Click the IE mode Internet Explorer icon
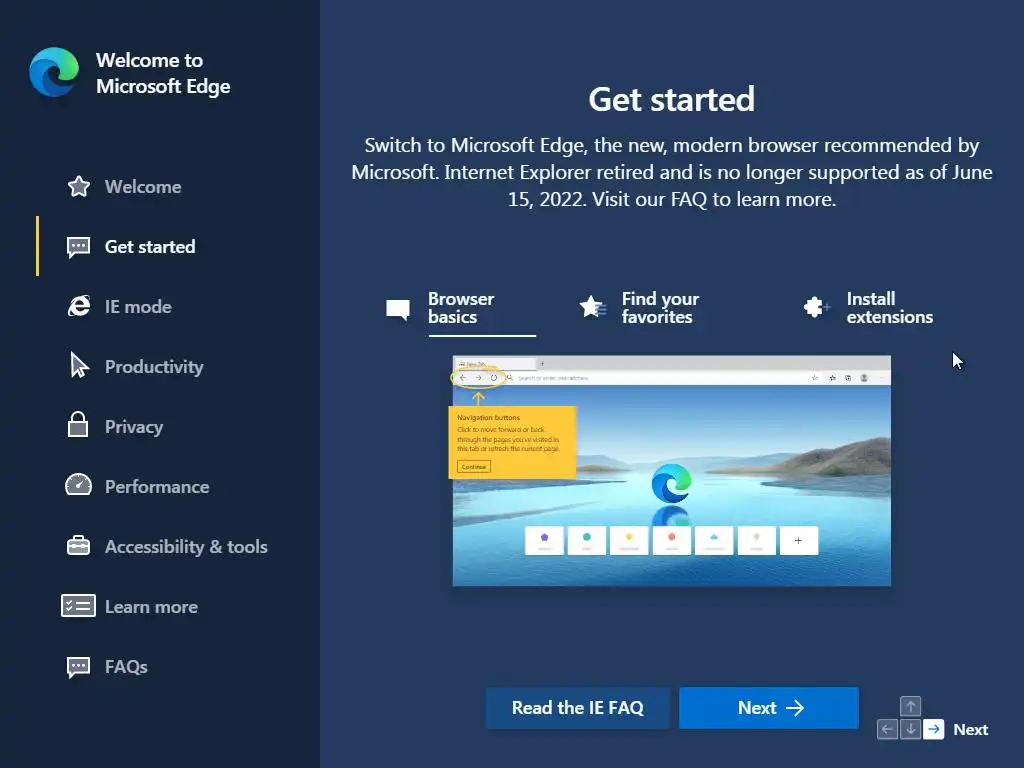 coord(78,306)
